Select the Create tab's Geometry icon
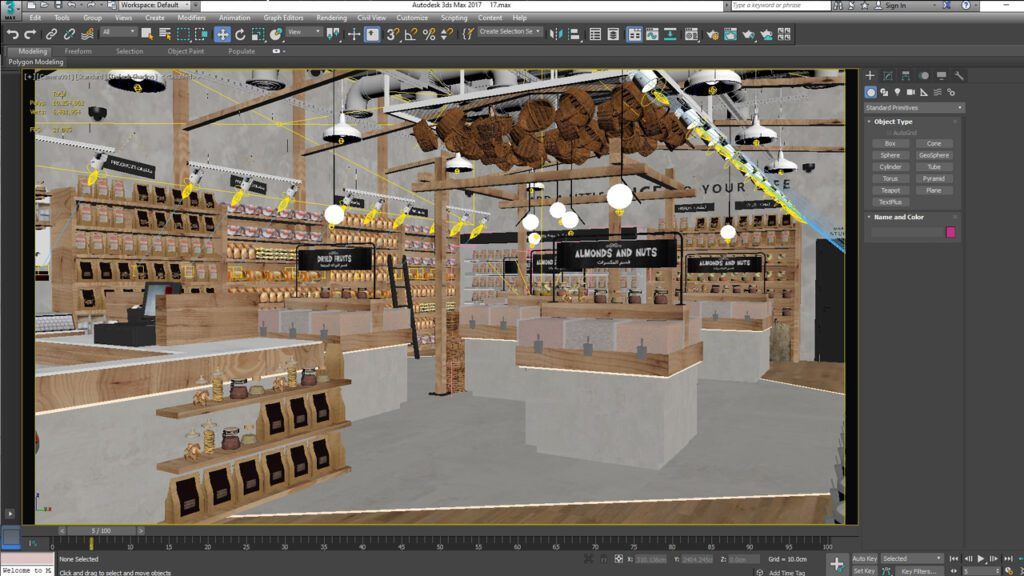Image resolution: width=1024 pixels, height=576 pixels. coord(871,92)
